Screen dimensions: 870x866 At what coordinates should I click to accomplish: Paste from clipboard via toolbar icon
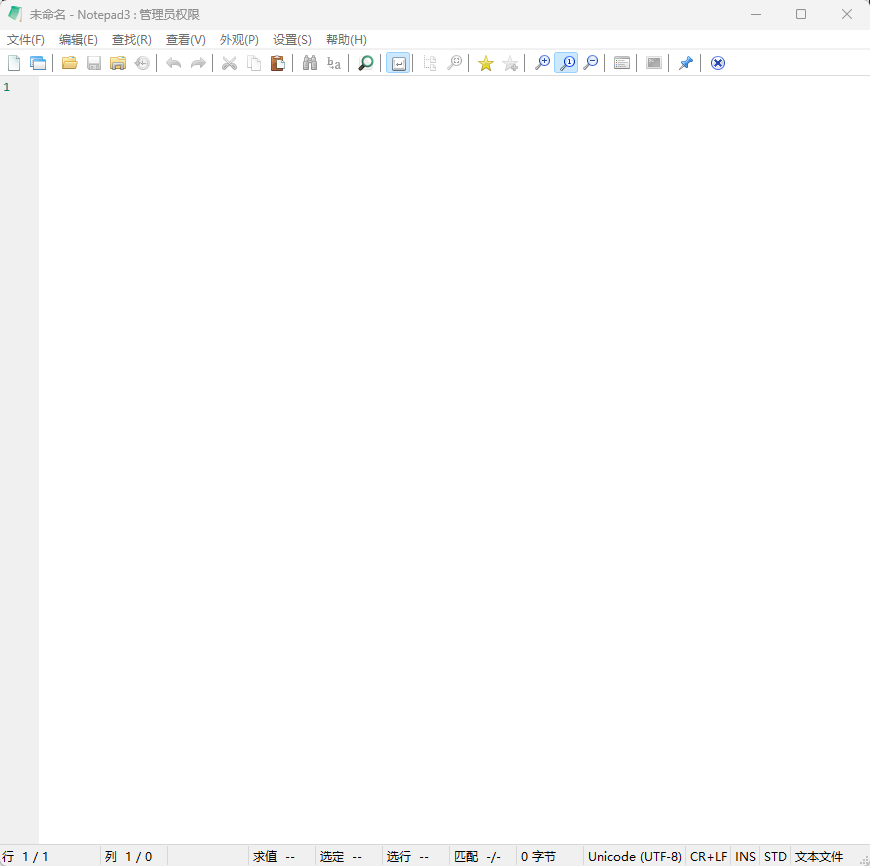click(x=277, y=62)
